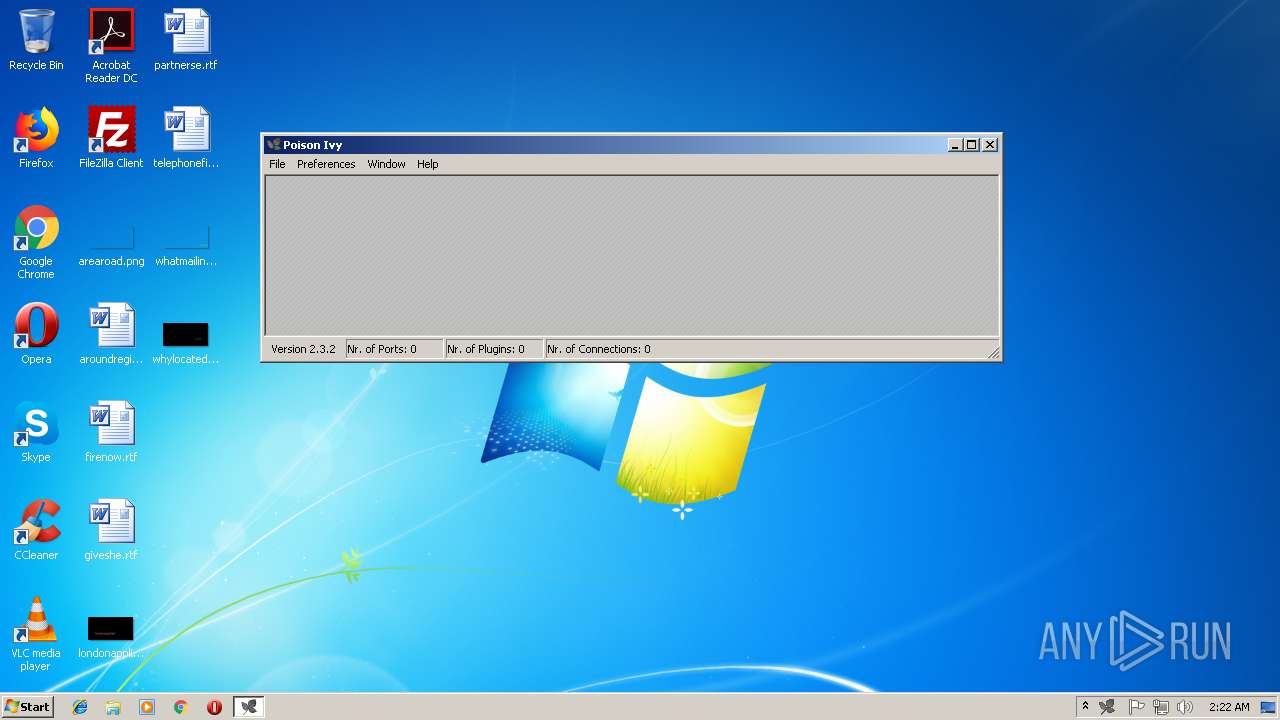
Task: Select the londonappli... file icon
Action: click(111, 637)
